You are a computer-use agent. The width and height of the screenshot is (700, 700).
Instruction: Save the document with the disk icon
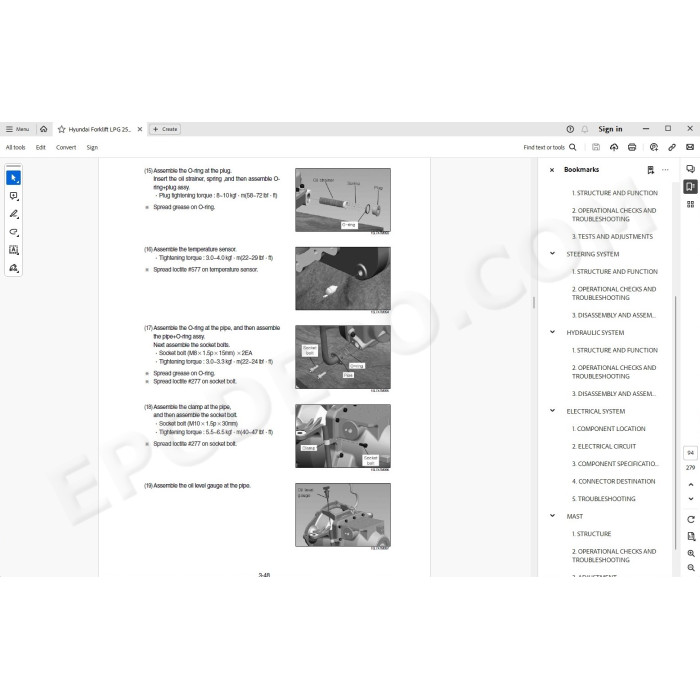click(x=596, y=147)
